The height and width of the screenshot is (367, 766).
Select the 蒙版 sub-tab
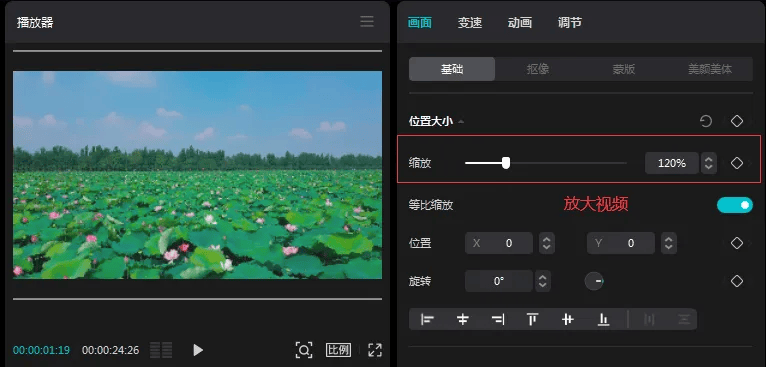click(x=624, y=69)
